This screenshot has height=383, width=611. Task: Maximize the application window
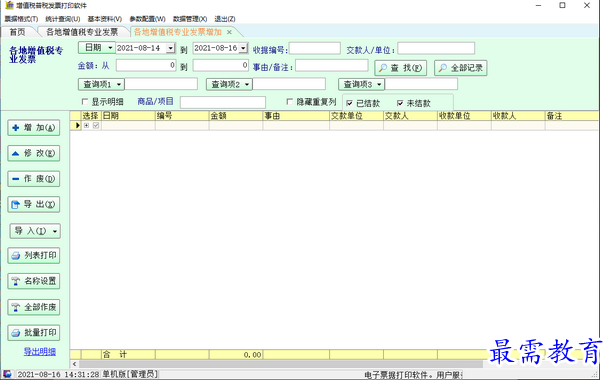click(562, 5)
